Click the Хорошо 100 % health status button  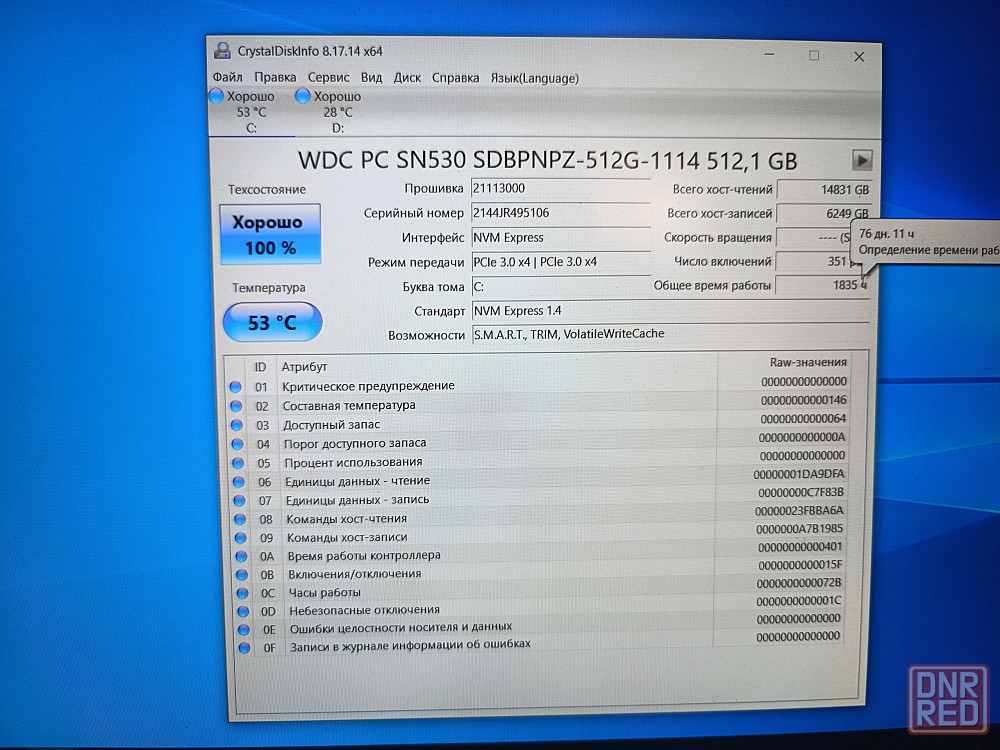[270, 235]
